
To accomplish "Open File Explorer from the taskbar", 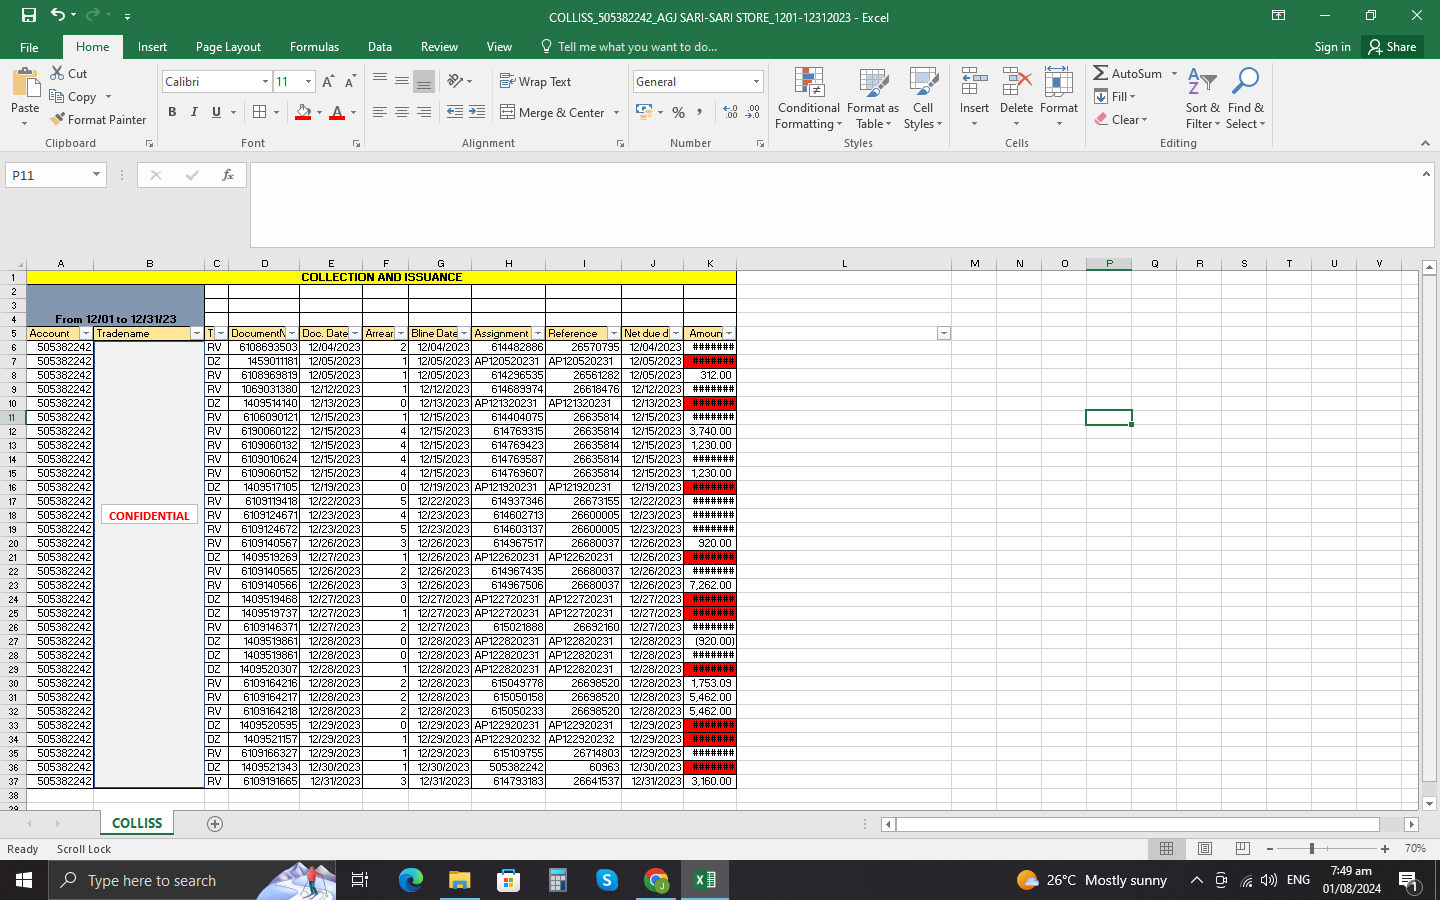I will (x=459, y=880).
